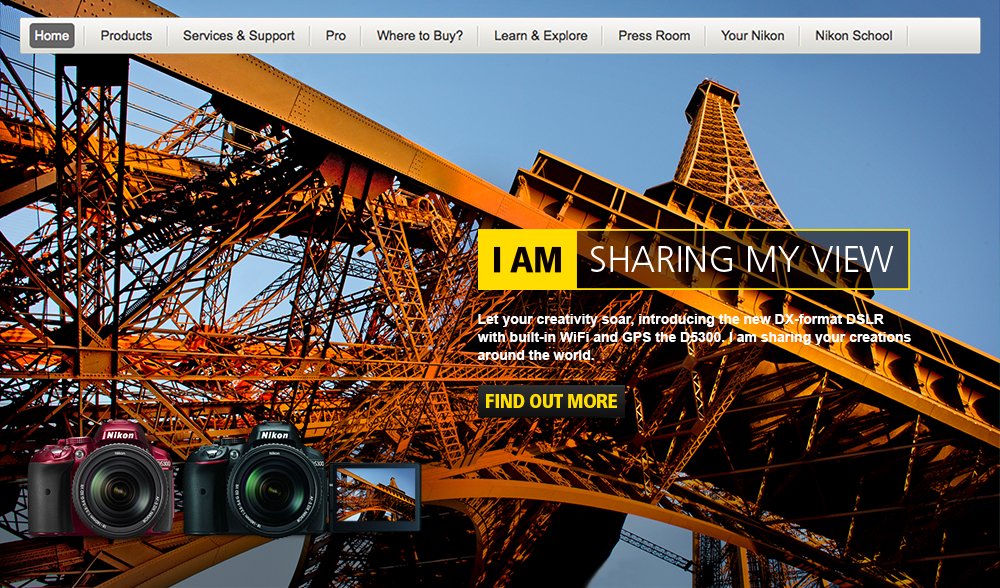
Task: Click the flip-out LCD screen image
Action: (x=376, y=495)
